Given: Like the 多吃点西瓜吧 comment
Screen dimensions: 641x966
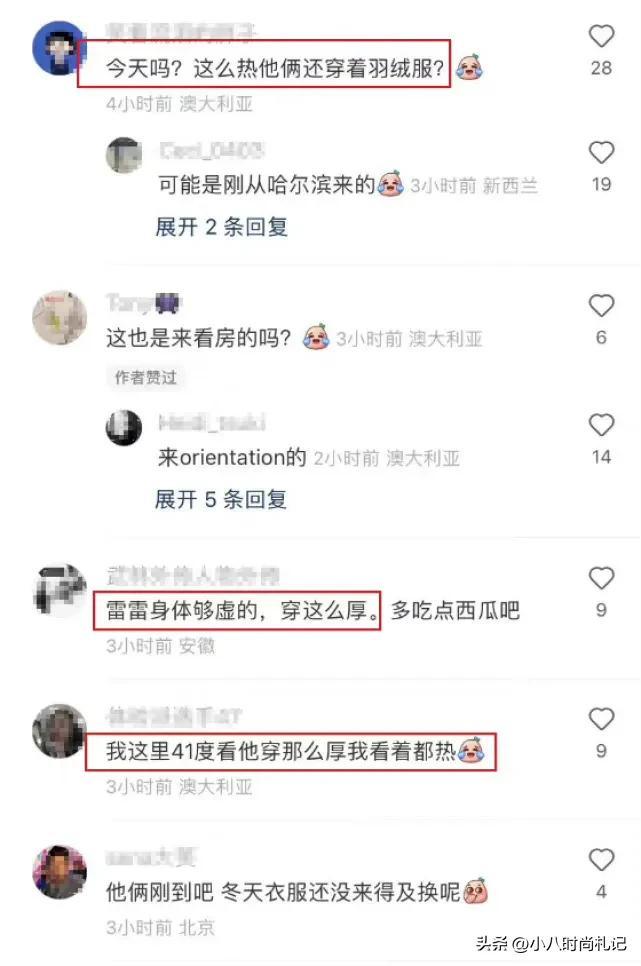Looking at the screenshot, I should click(x=601, y=578).
